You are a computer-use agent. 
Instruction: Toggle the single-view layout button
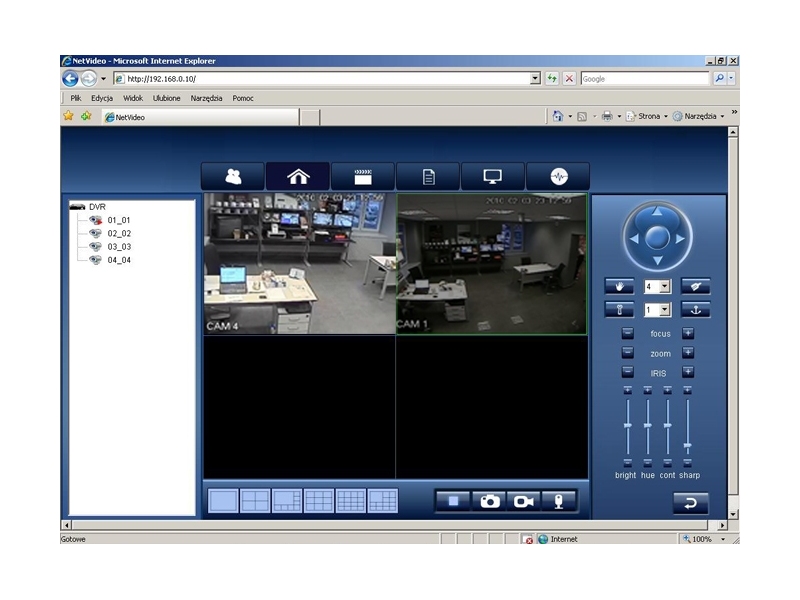[222, 498]
